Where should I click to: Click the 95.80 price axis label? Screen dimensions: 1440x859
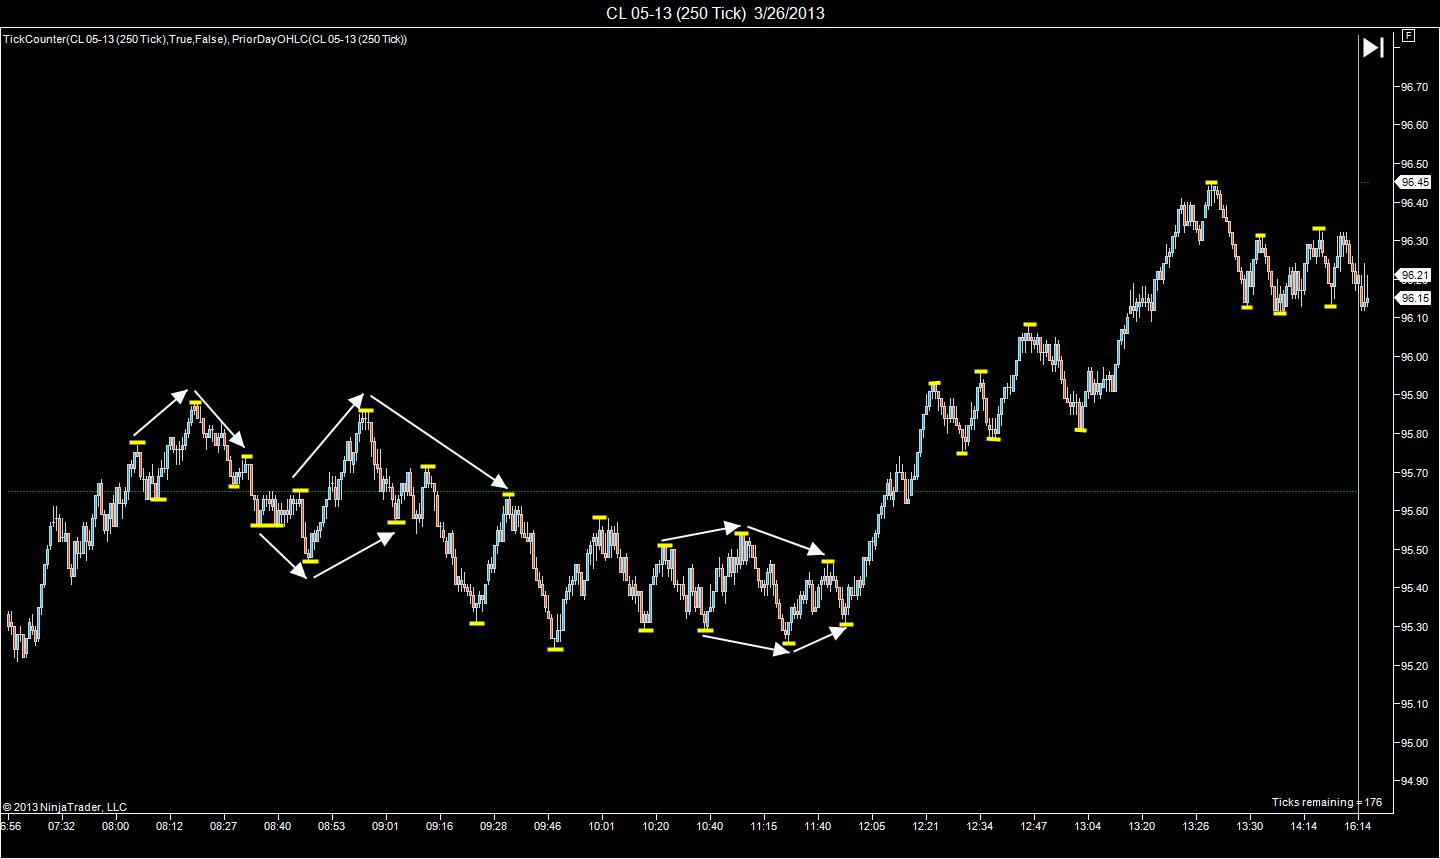point(1414,434)
